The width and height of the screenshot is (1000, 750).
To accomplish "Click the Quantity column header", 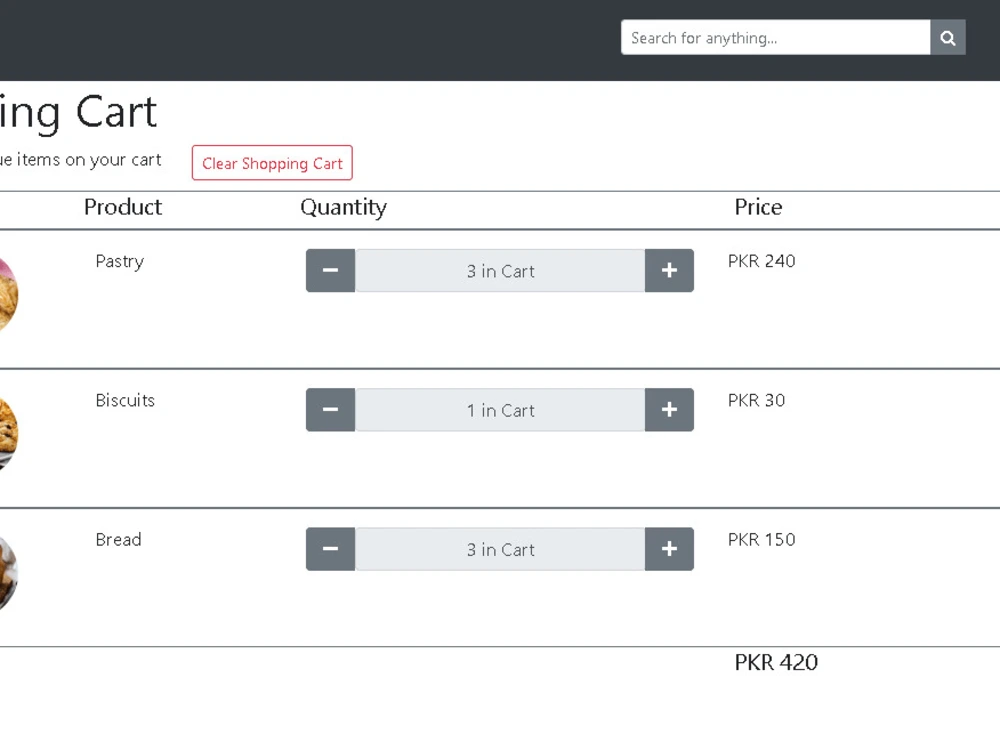I will coord(344,208).
